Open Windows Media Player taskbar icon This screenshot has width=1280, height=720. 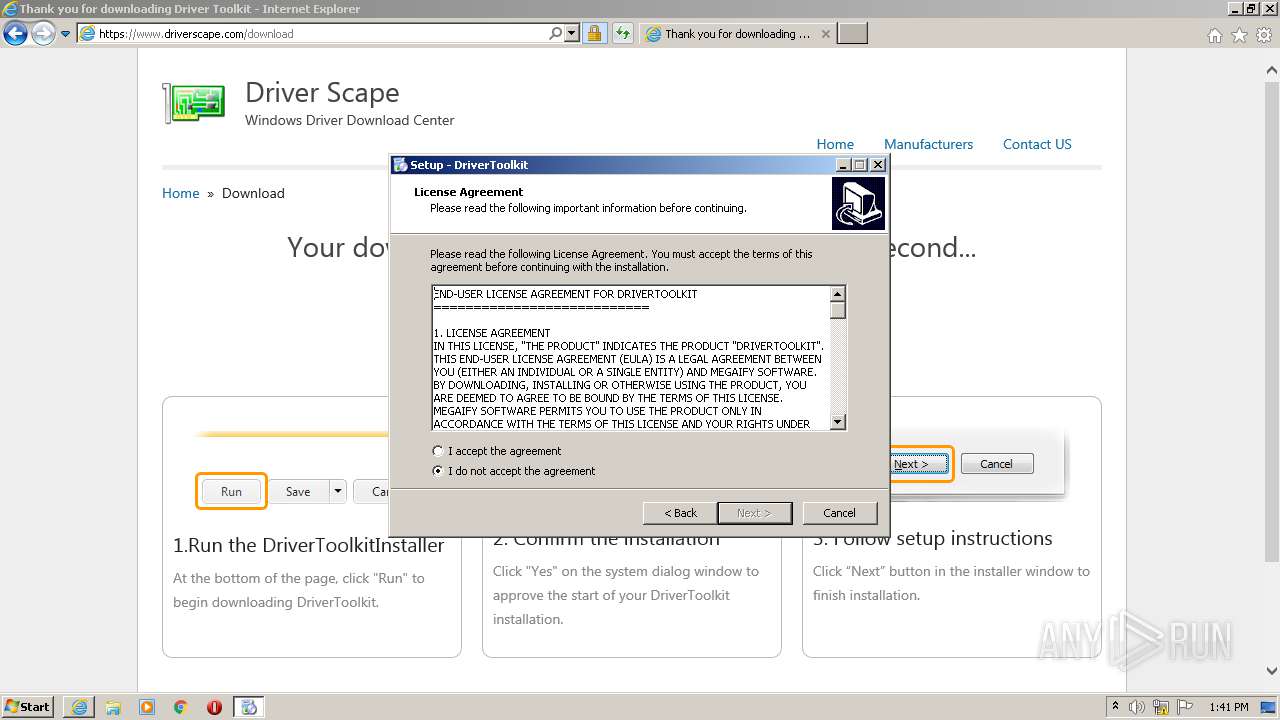pos(147,707)
